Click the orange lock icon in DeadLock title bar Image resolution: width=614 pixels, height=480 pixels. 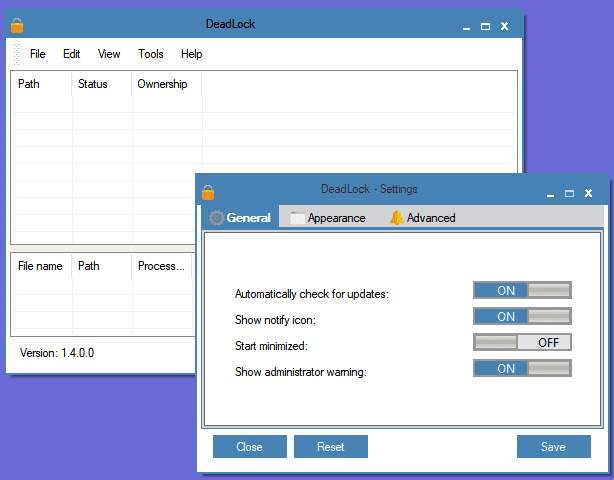[x=17, y=26]
